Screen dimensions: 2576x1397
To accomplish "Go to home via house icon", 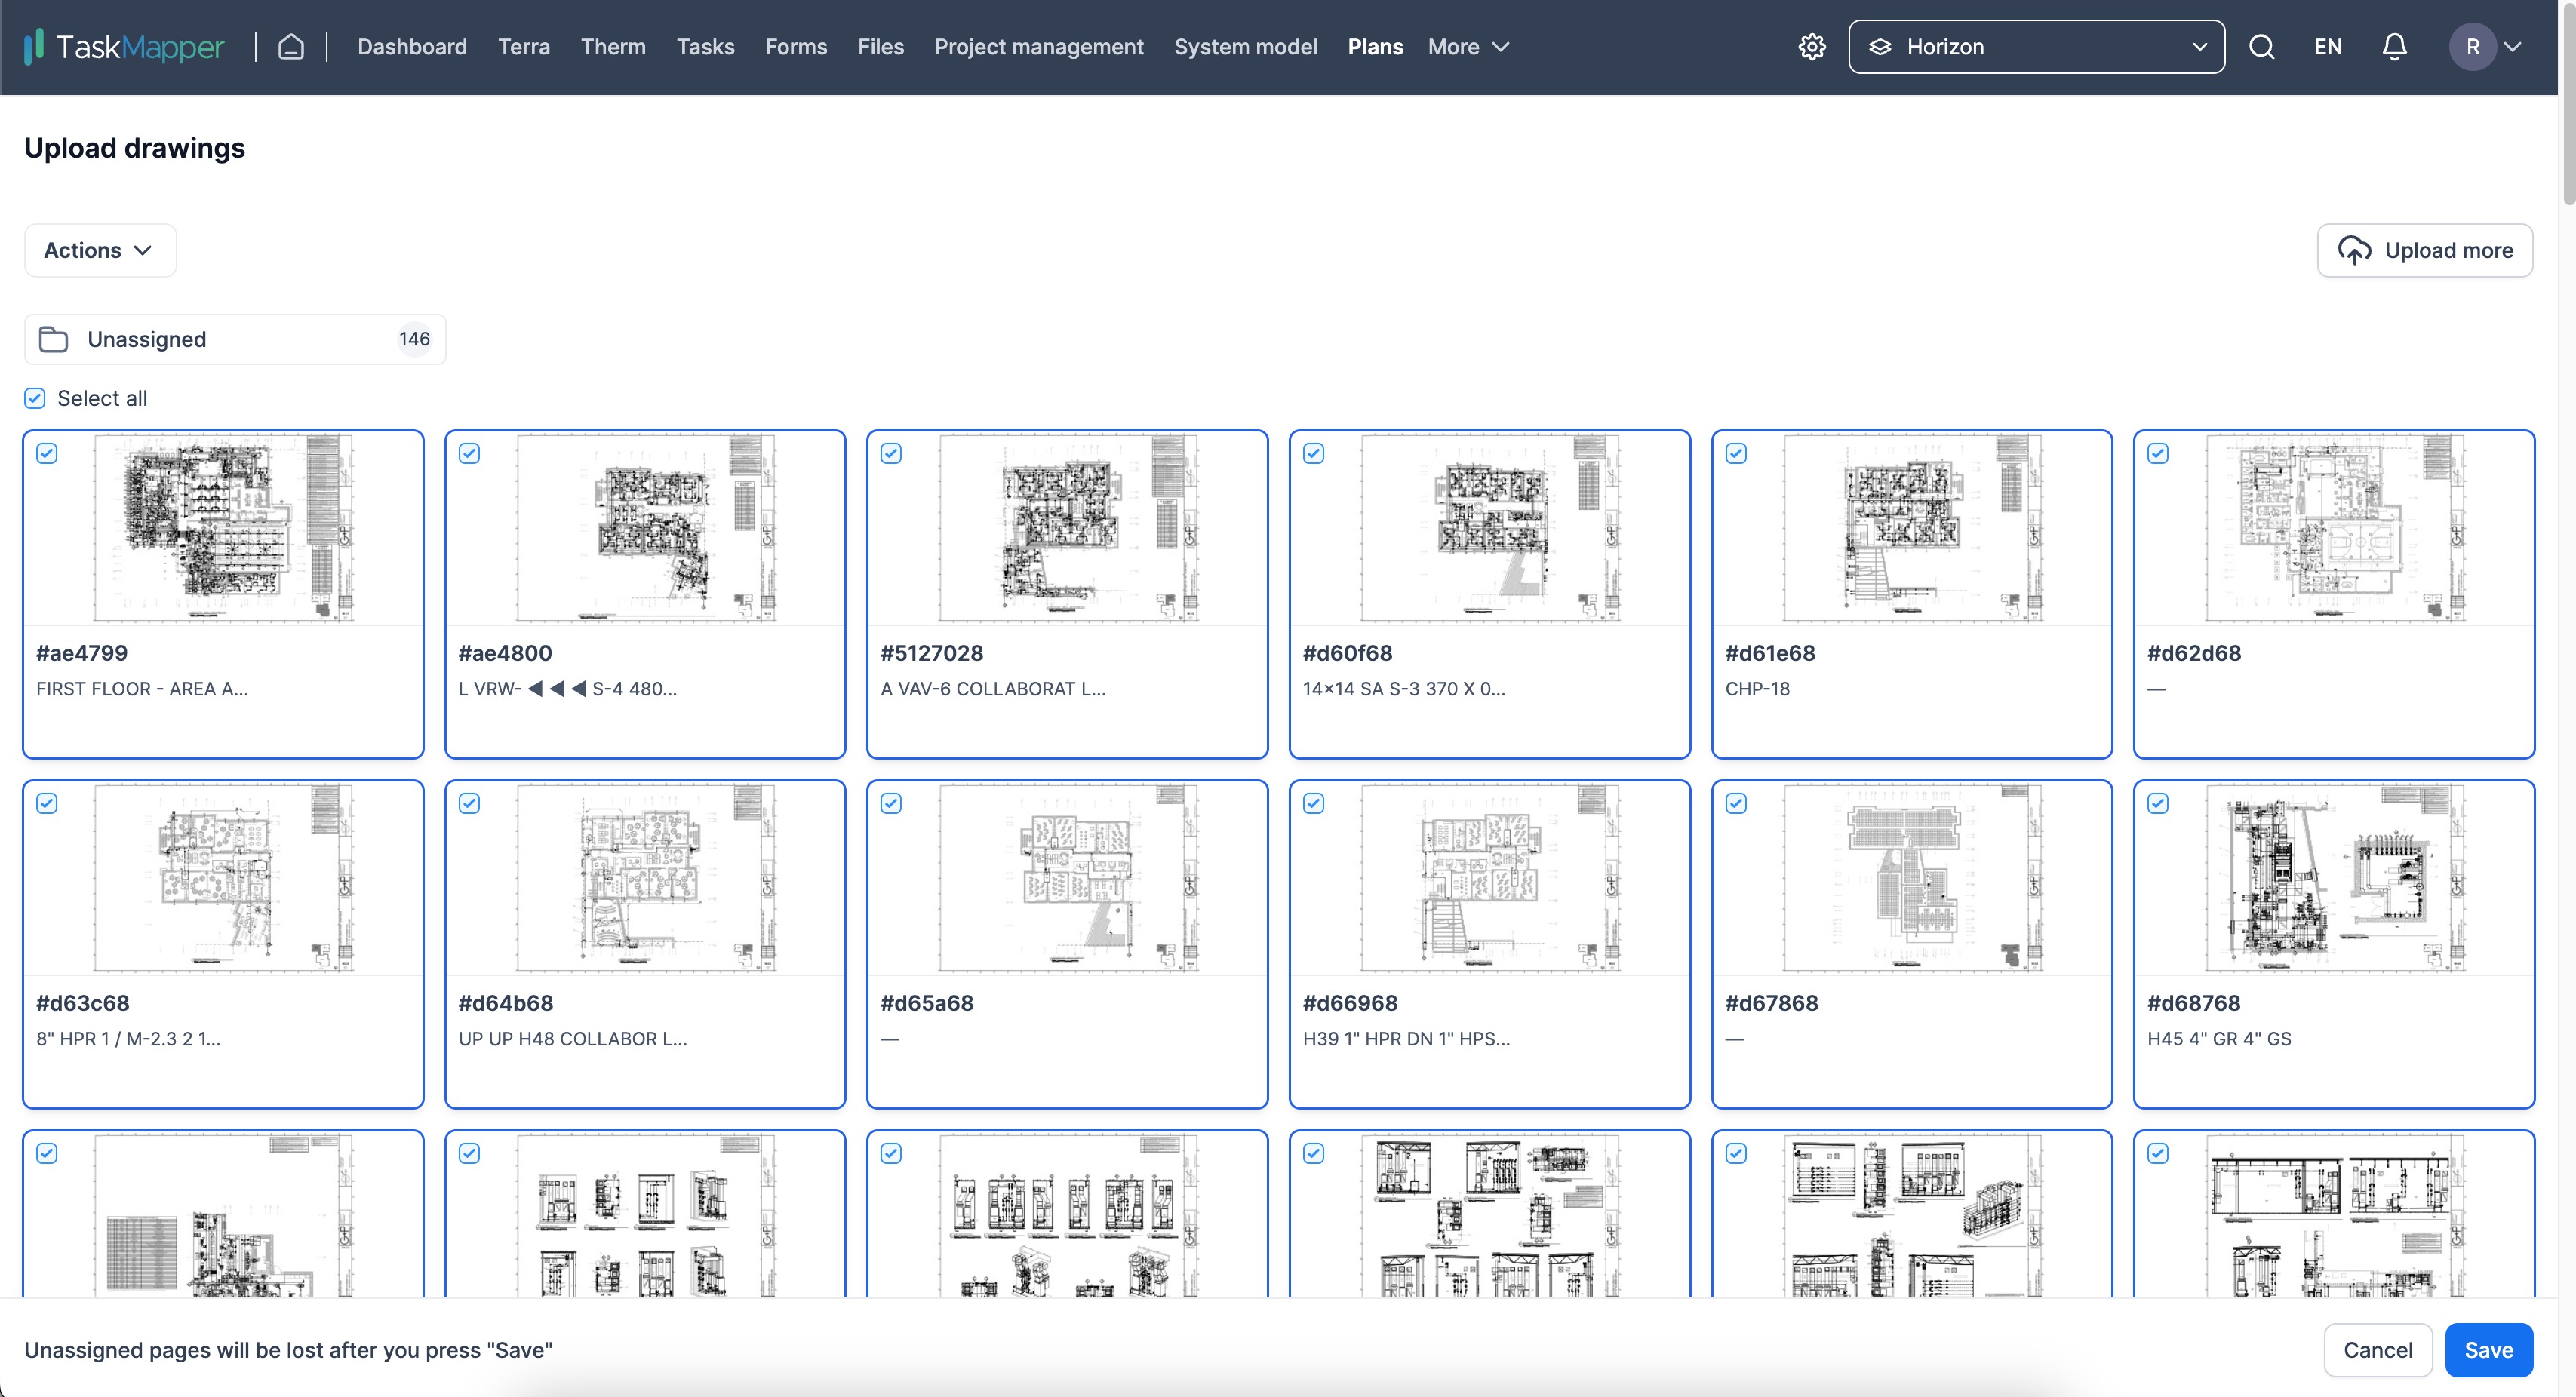I will click(291, 47).
